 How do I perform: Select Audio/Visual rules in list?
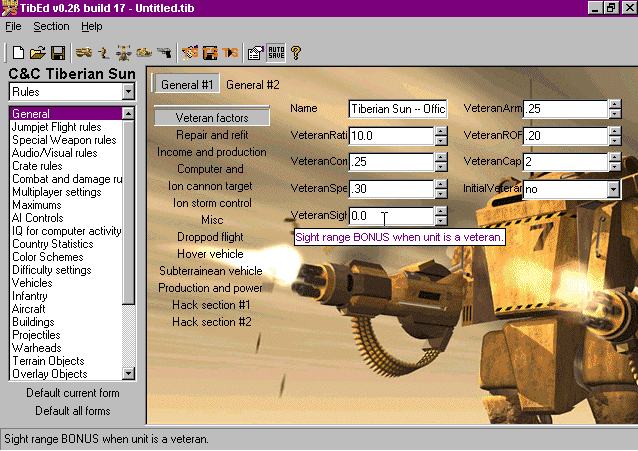pos(66,153)
